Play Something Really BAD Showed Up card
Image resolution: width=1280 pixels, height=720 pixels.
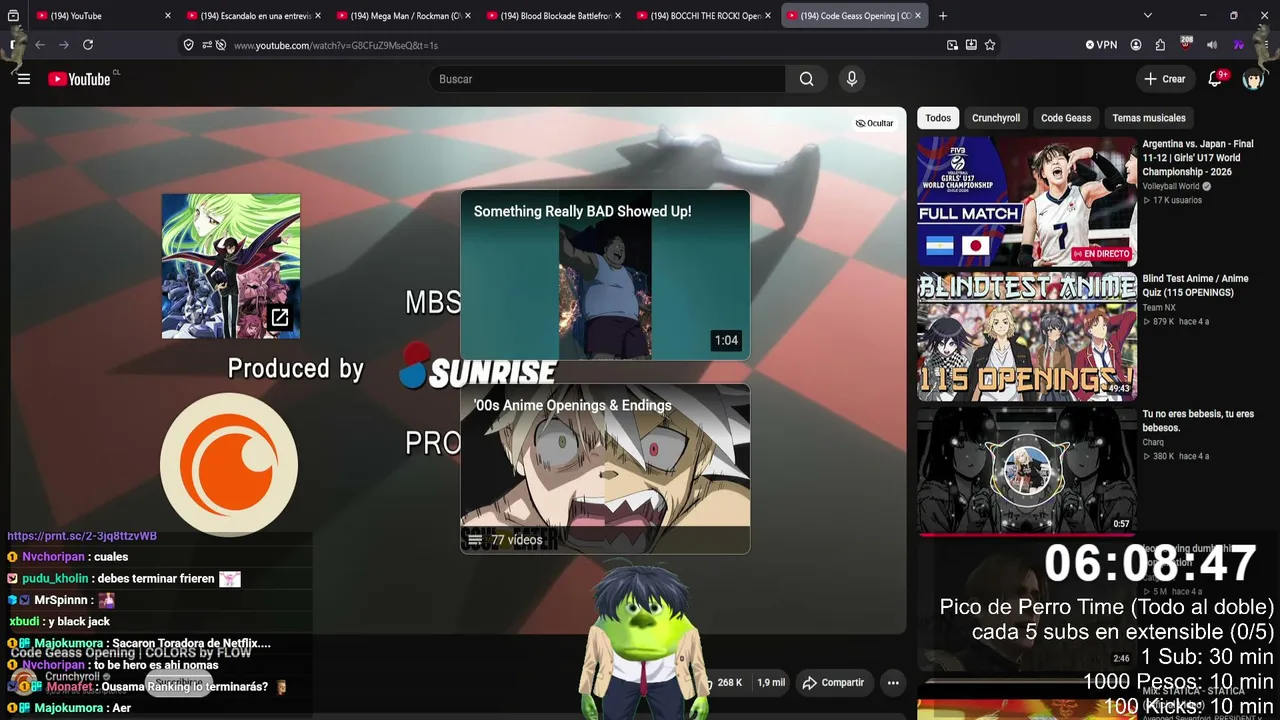(605, 275)
